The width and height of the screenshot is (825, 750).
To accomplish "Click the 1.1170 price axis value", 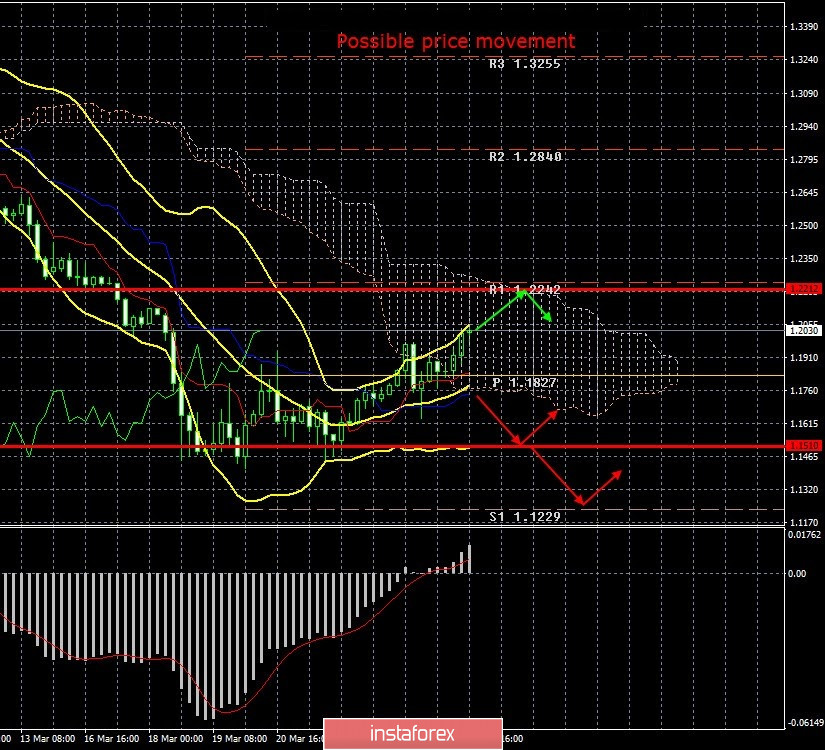I will (x=804, y=523).
